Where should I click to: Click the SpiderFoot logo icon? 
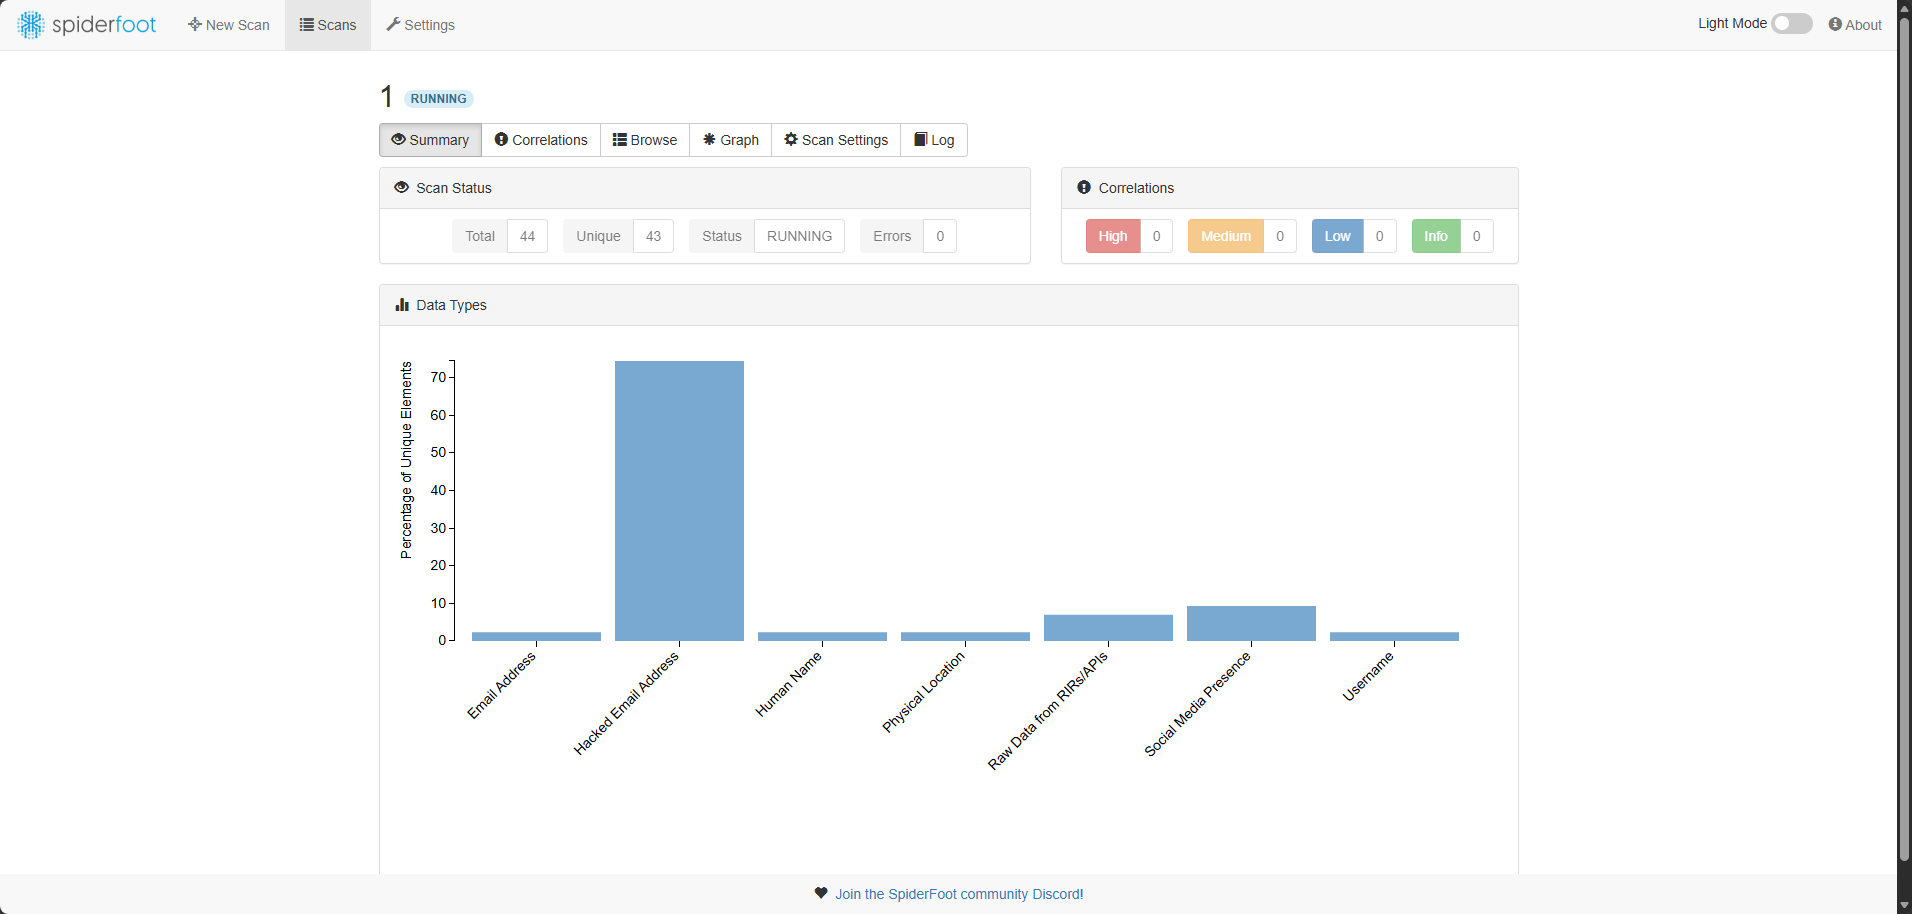coord(31,25)
